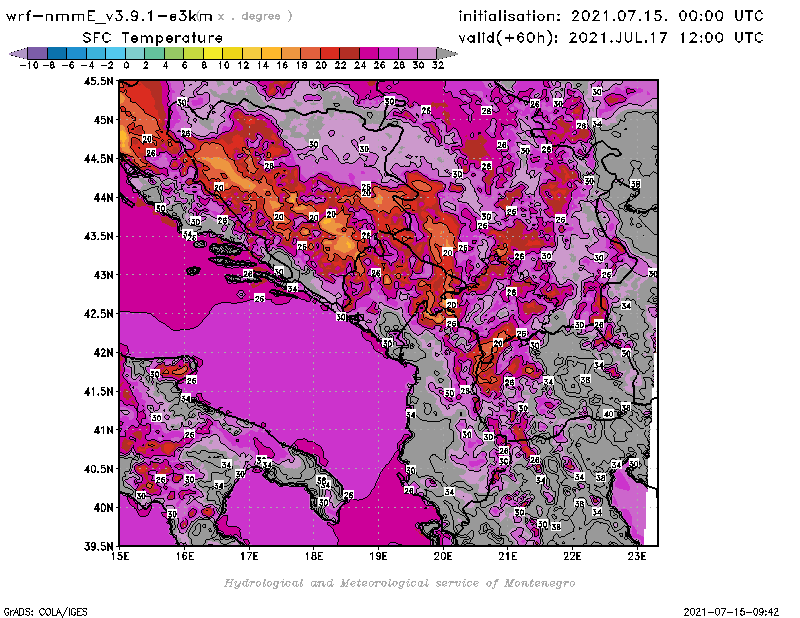Click the '42N' latitude label

(x=104, y=353)
